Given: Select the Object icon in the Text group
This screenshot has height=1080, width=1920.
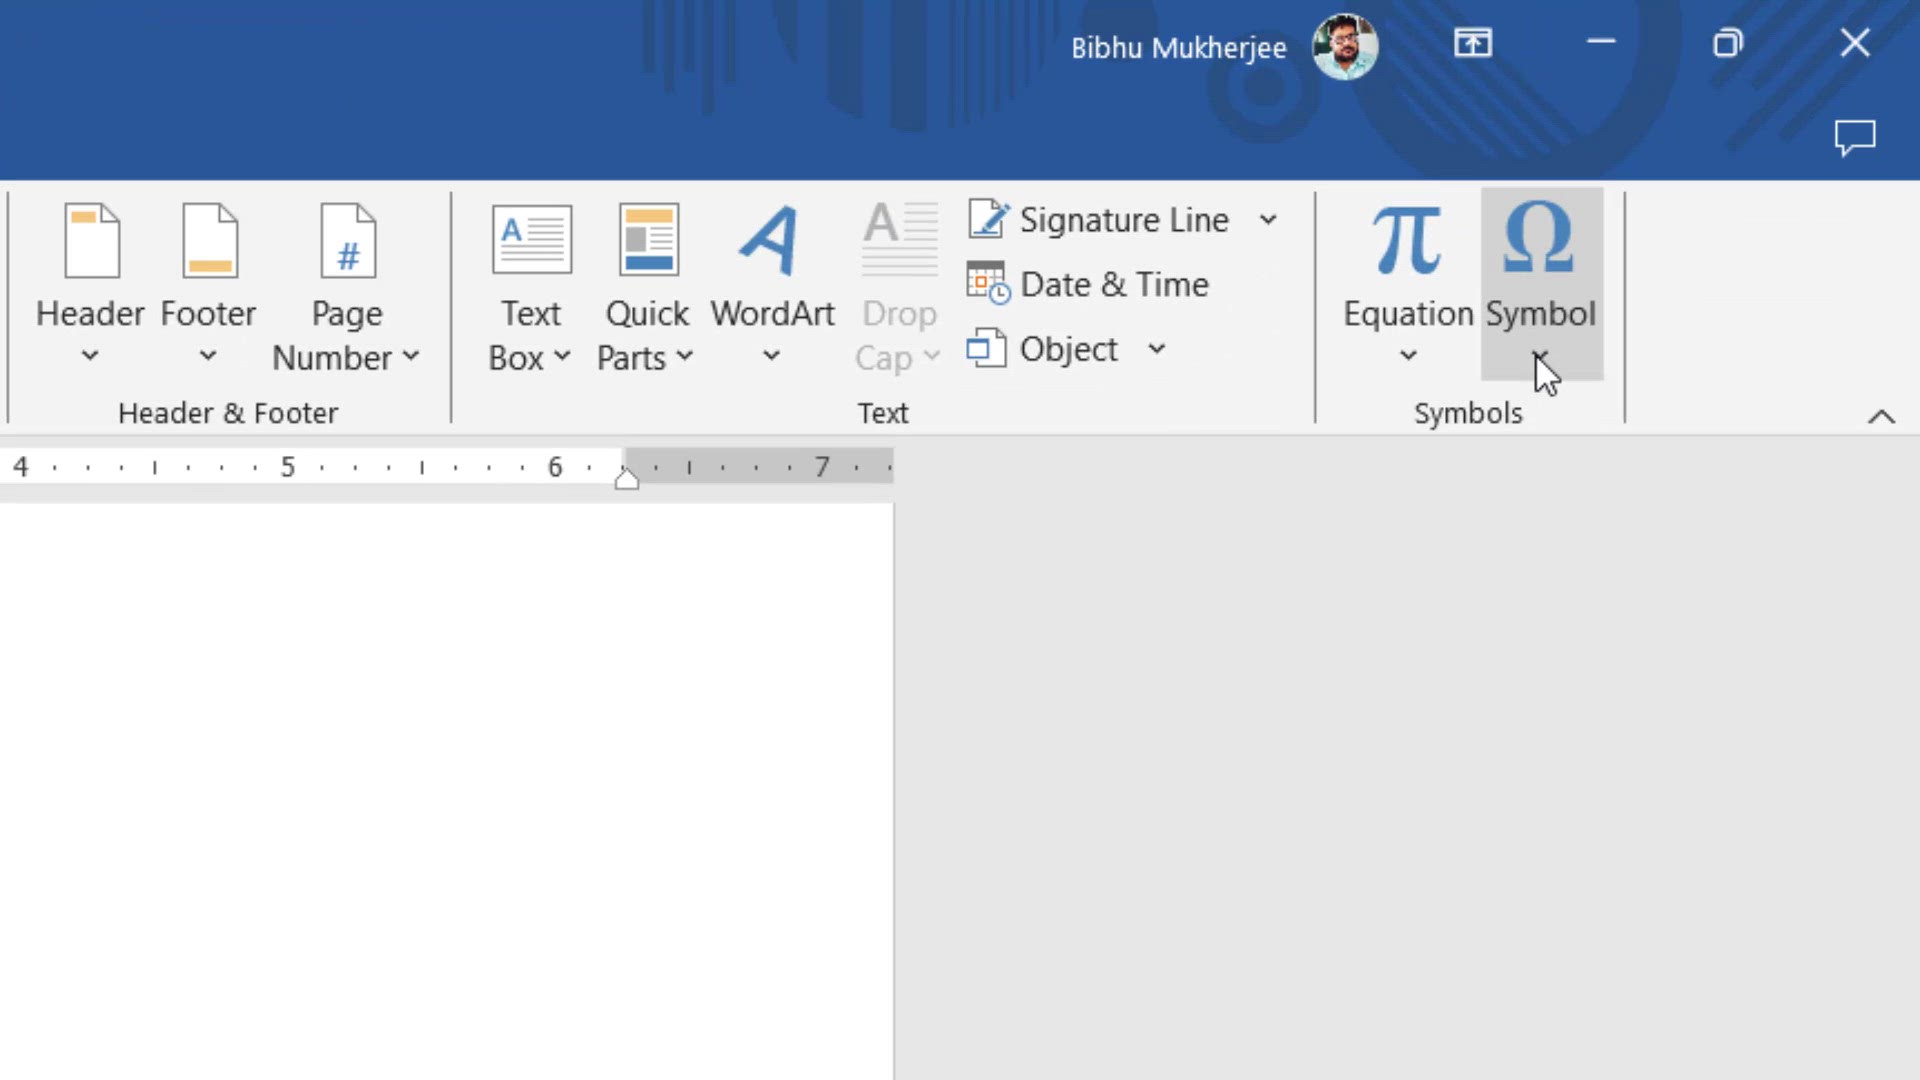Looking at the screenshot, I should [986, 349].
